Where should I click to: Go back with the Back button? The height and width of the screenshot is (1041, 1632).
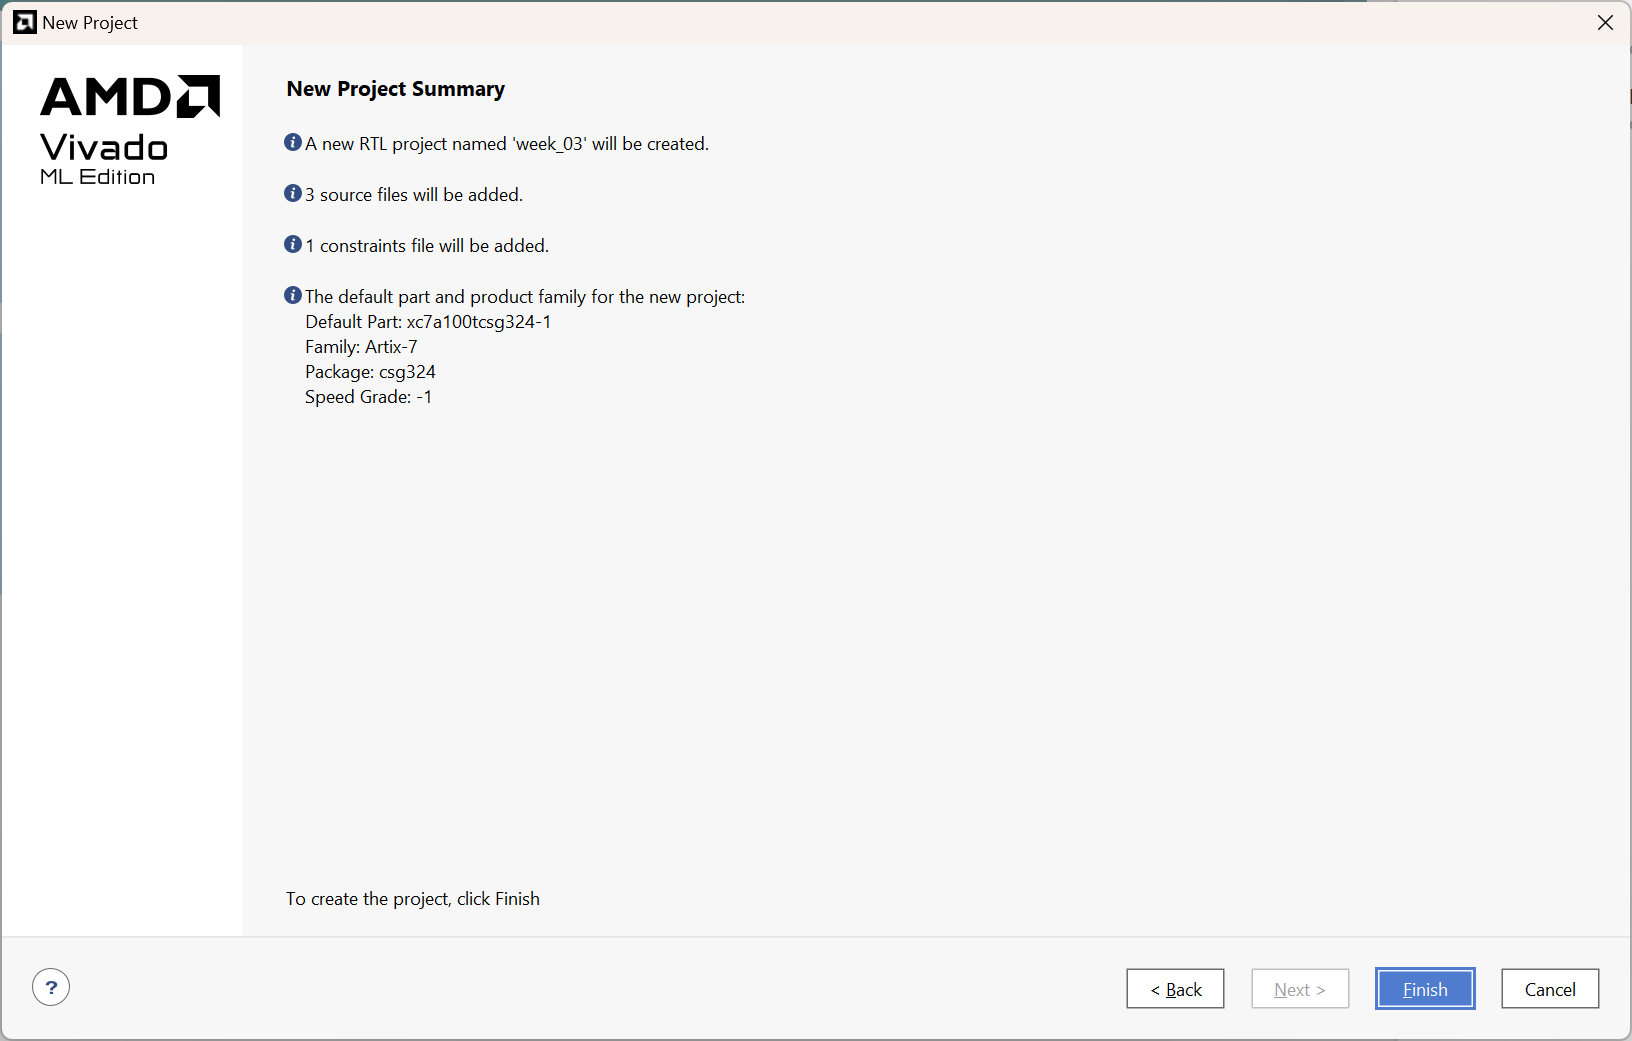pos(1175,989)
